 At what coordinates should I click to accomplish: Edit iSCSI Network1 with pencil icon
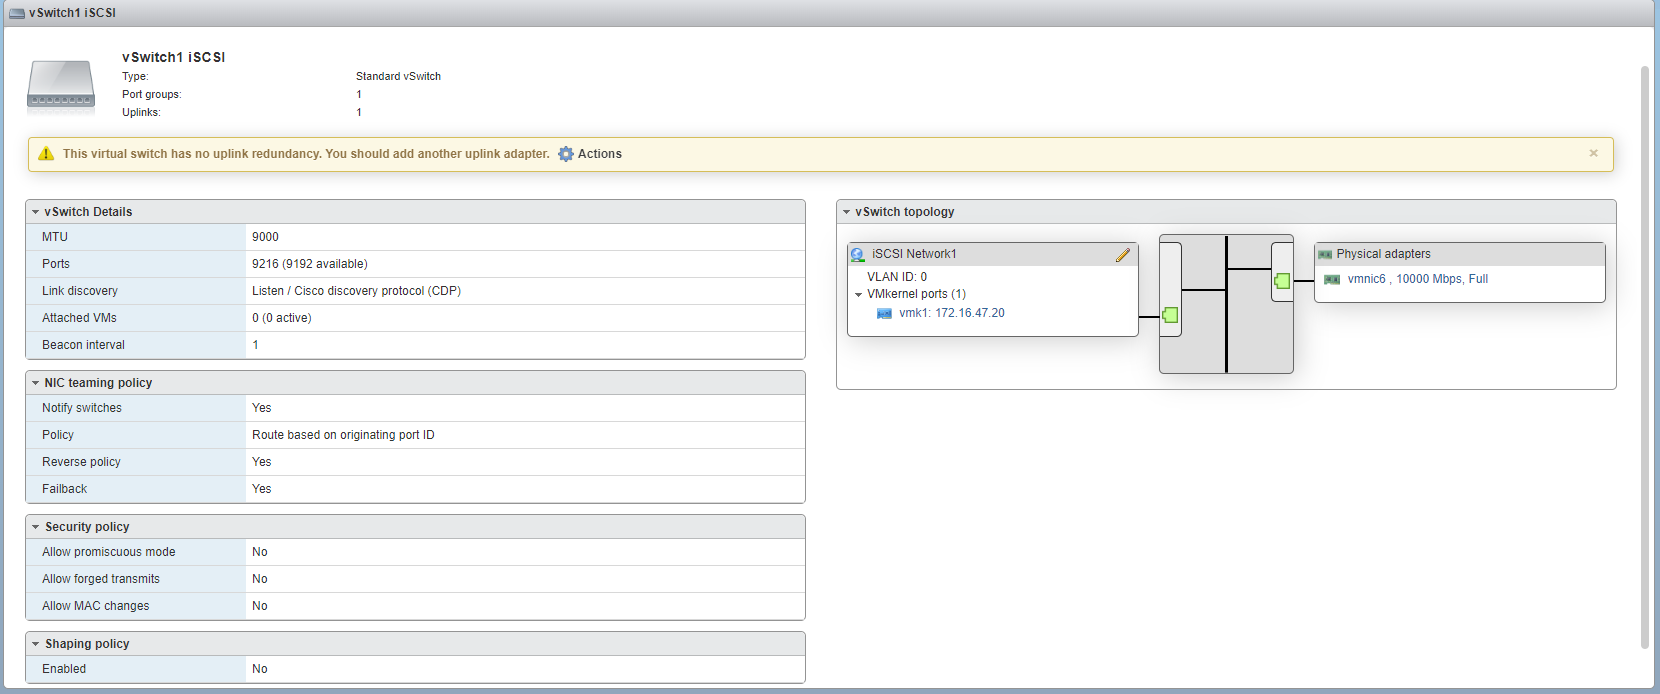pos(1123,255)
